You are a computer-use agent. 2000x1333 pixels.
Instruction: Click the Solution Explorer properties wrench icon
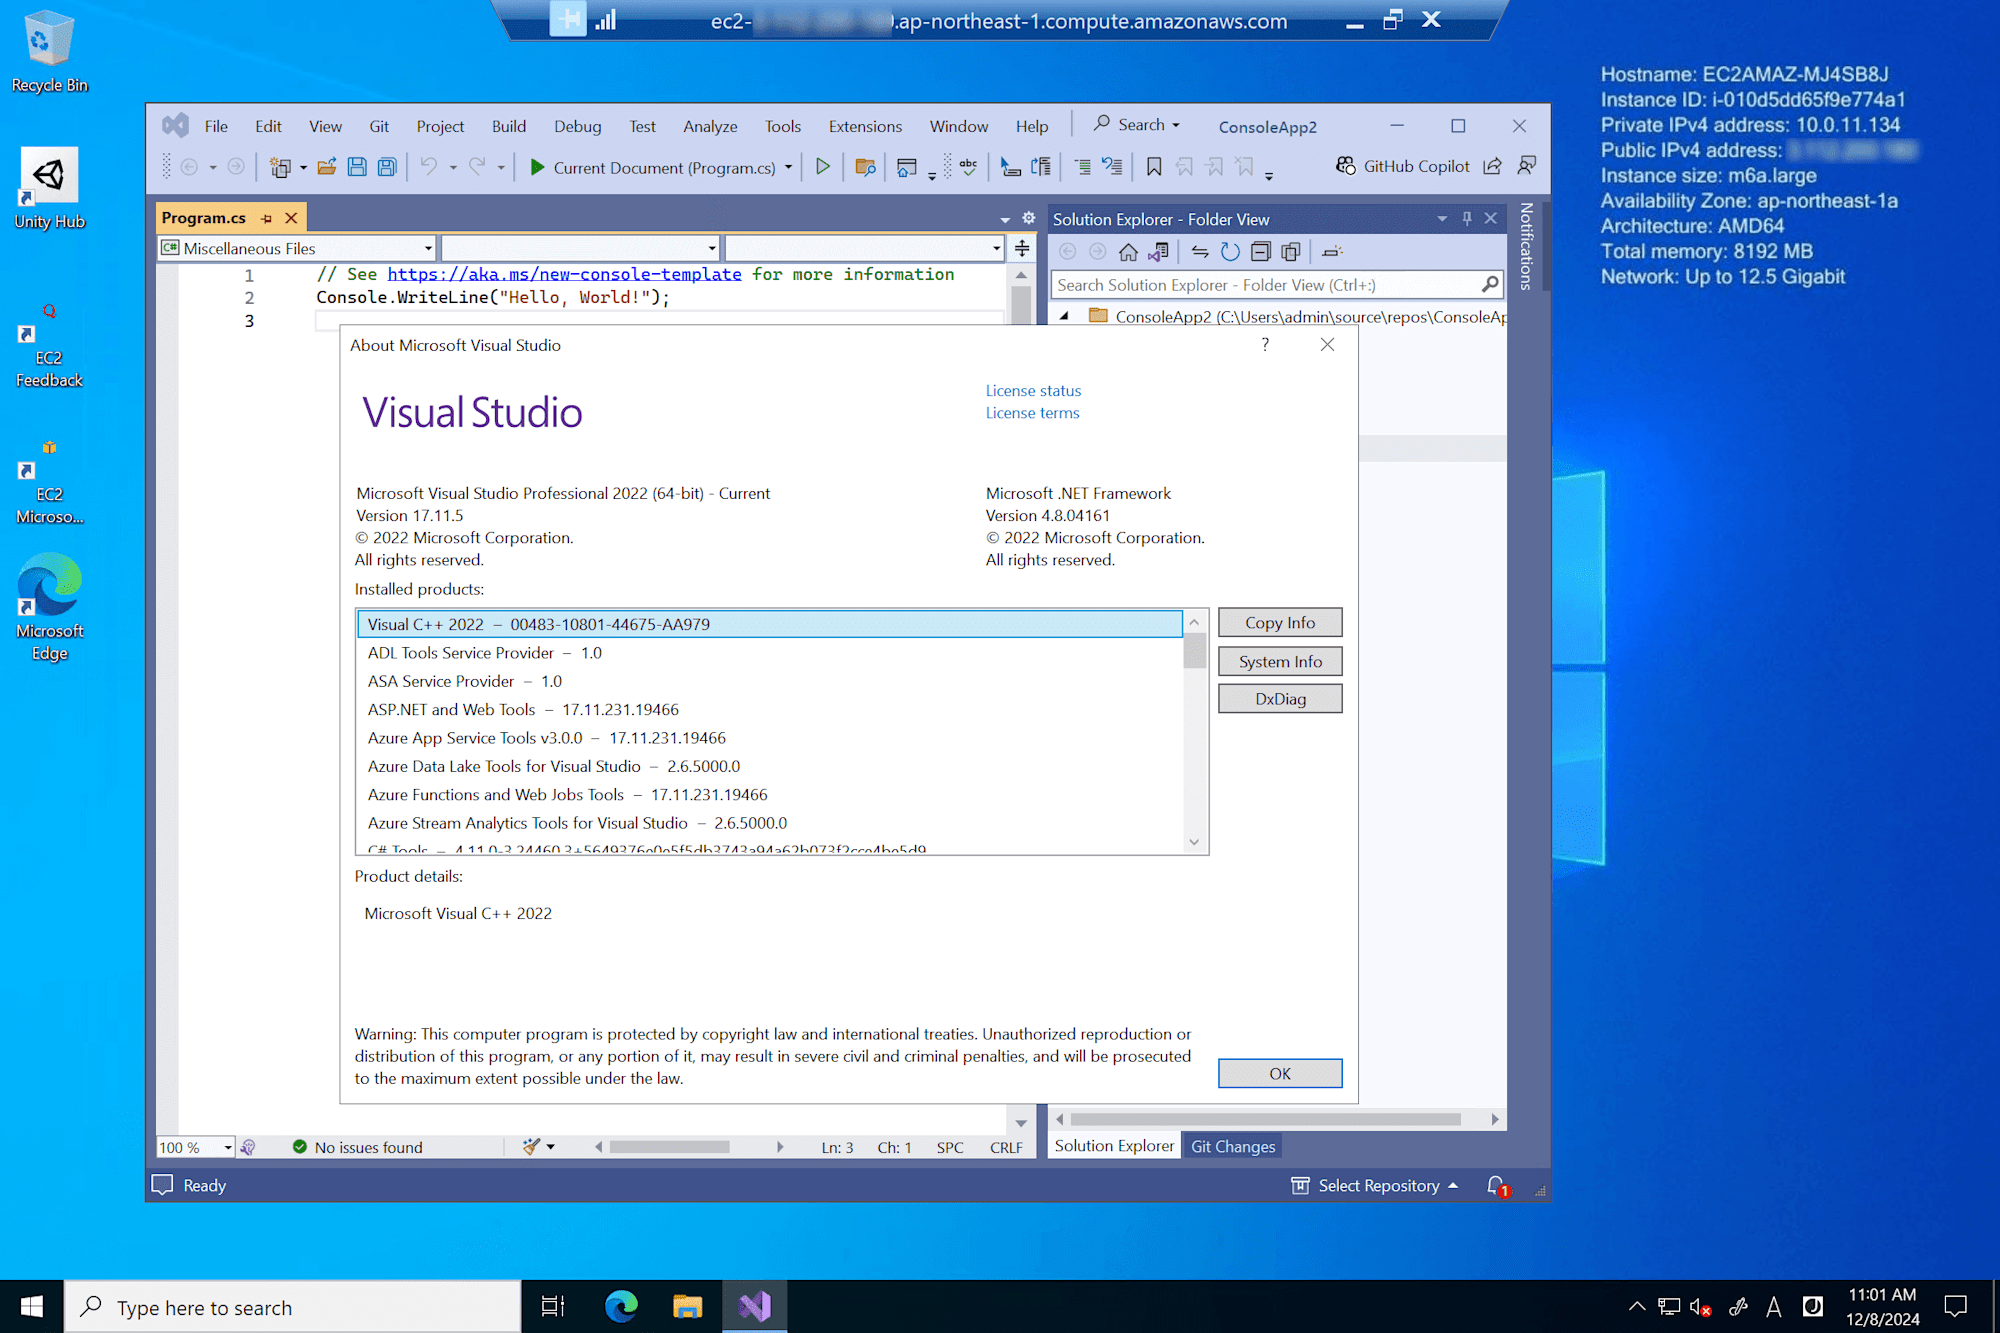tap(1332, 252)
